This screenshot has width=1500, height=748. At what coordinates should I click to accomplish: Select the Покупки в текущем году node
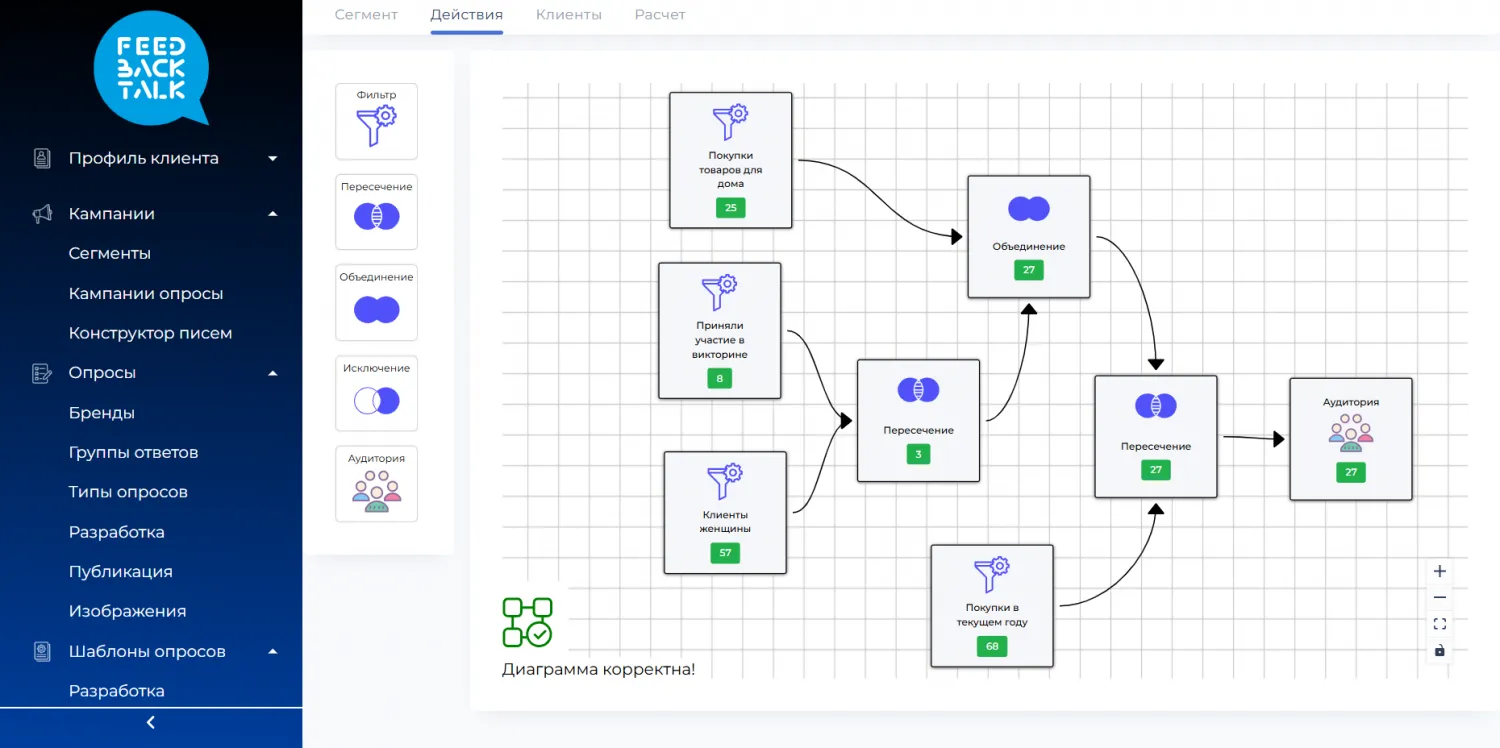991,605
